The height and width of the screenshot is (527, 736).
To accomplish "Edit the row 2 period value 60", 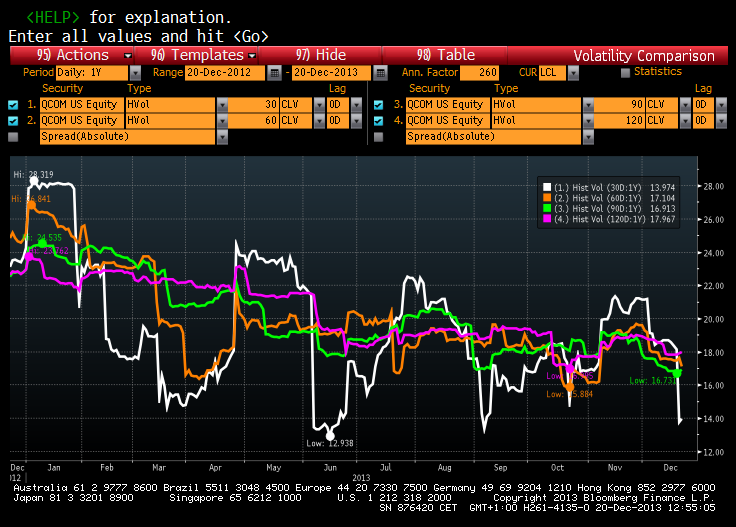I will click(253, 121).
